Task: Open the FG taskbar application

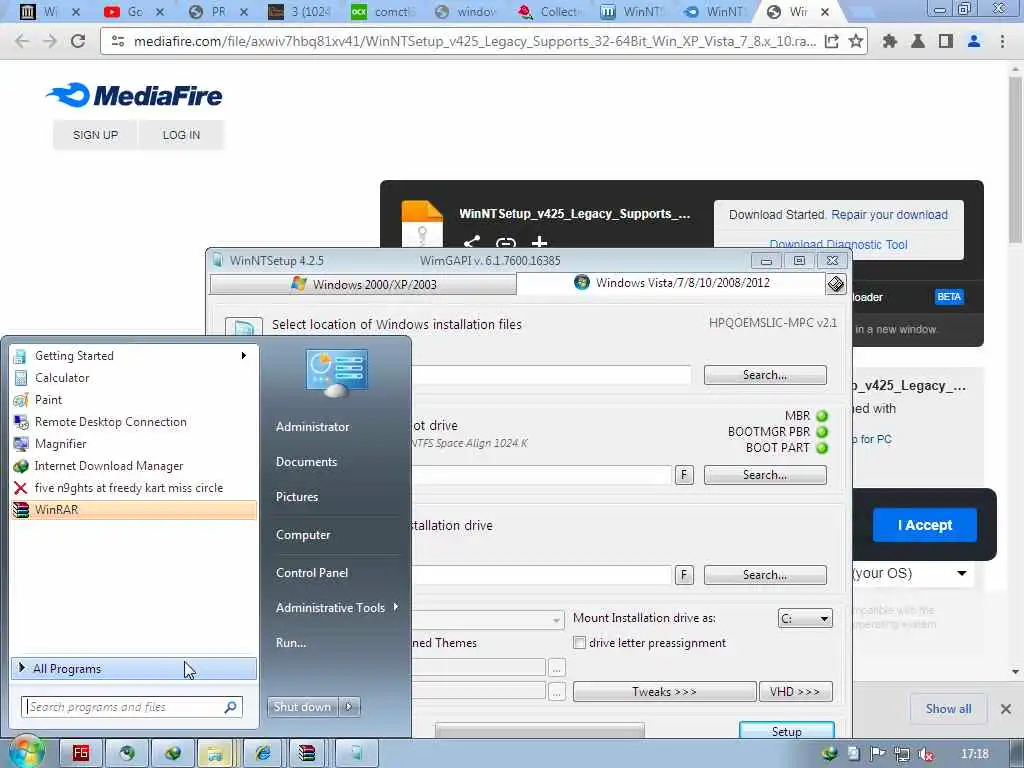Action: point(80,753)
